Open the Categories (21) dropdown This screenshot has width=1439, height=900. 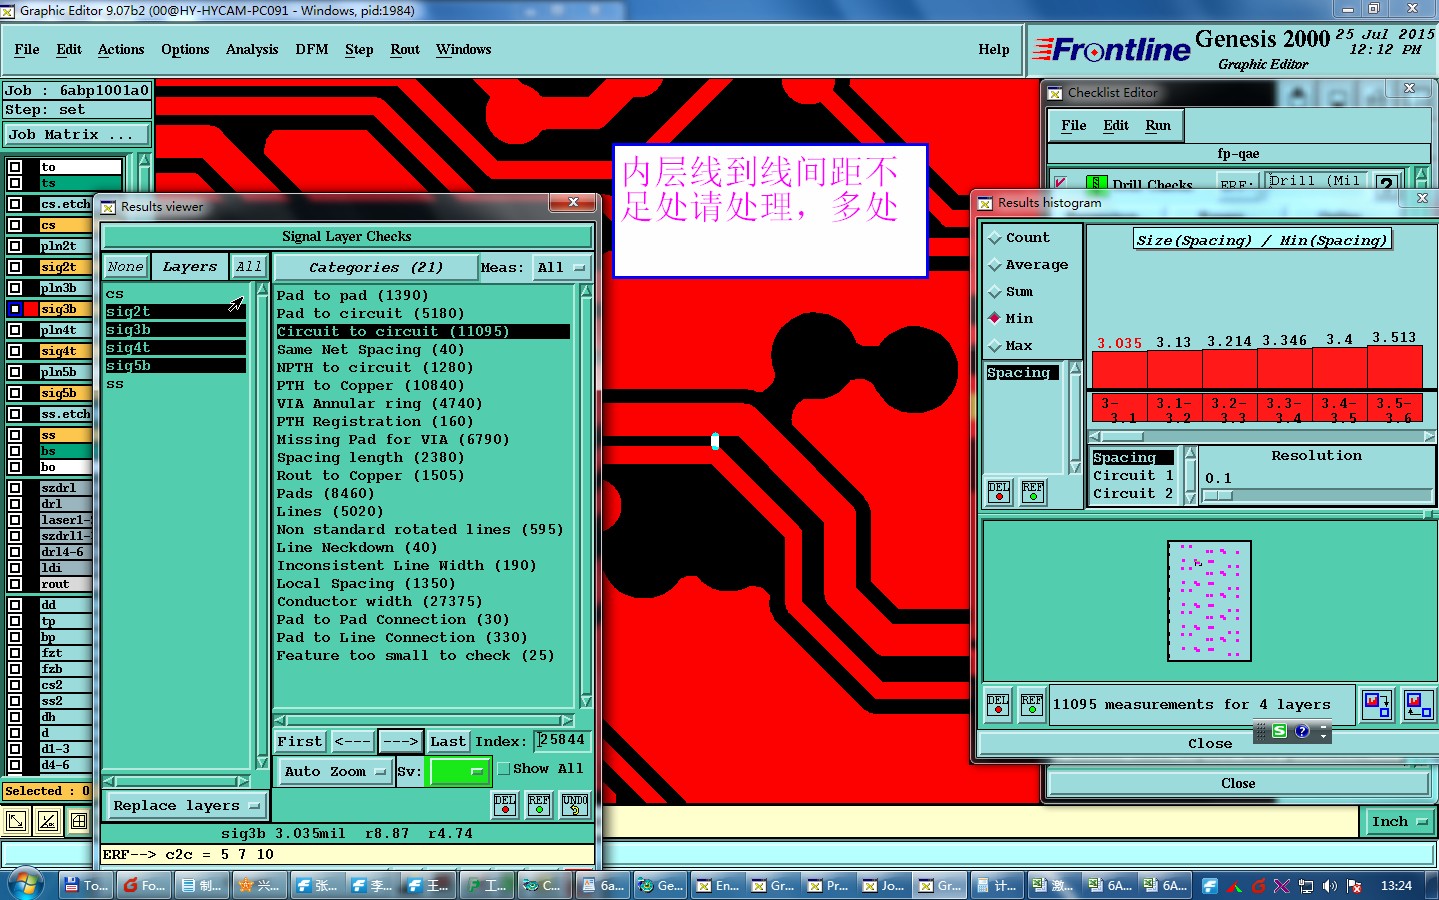tap(376, 267)
